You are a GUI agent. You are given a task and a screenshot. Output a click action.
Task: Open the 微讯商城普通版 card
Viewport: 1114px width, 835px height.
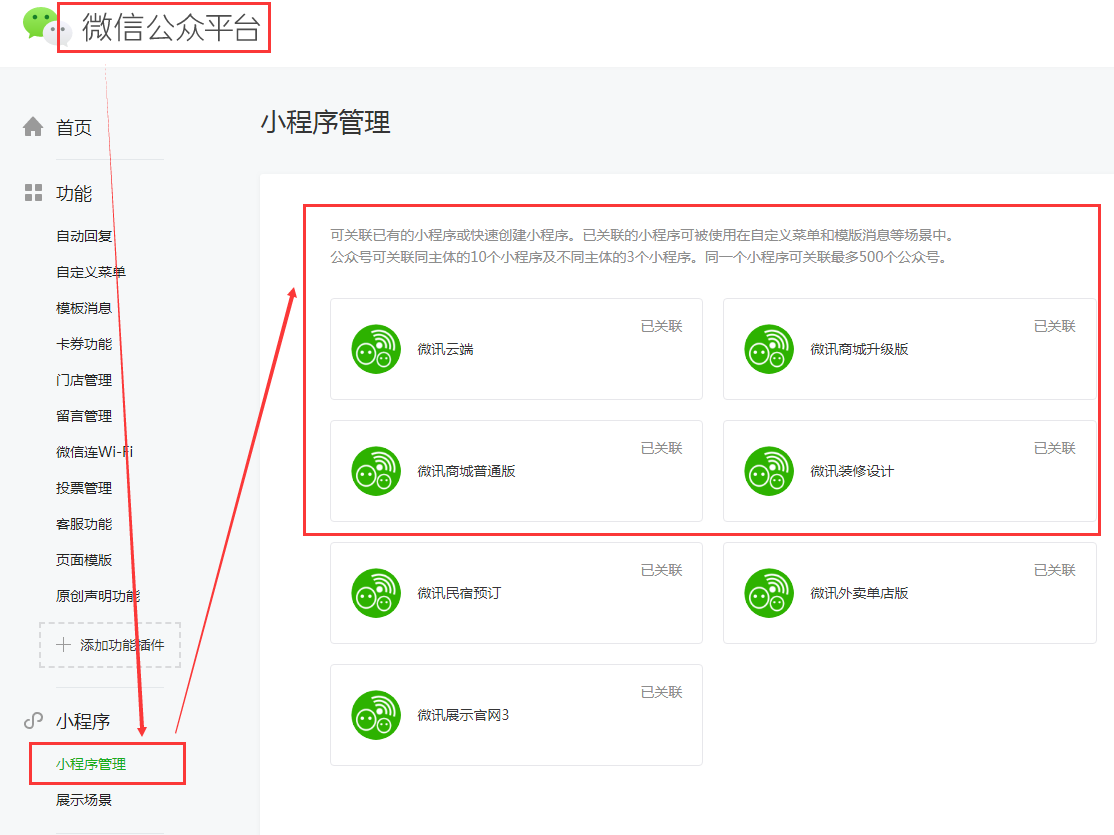click(516, 471)
